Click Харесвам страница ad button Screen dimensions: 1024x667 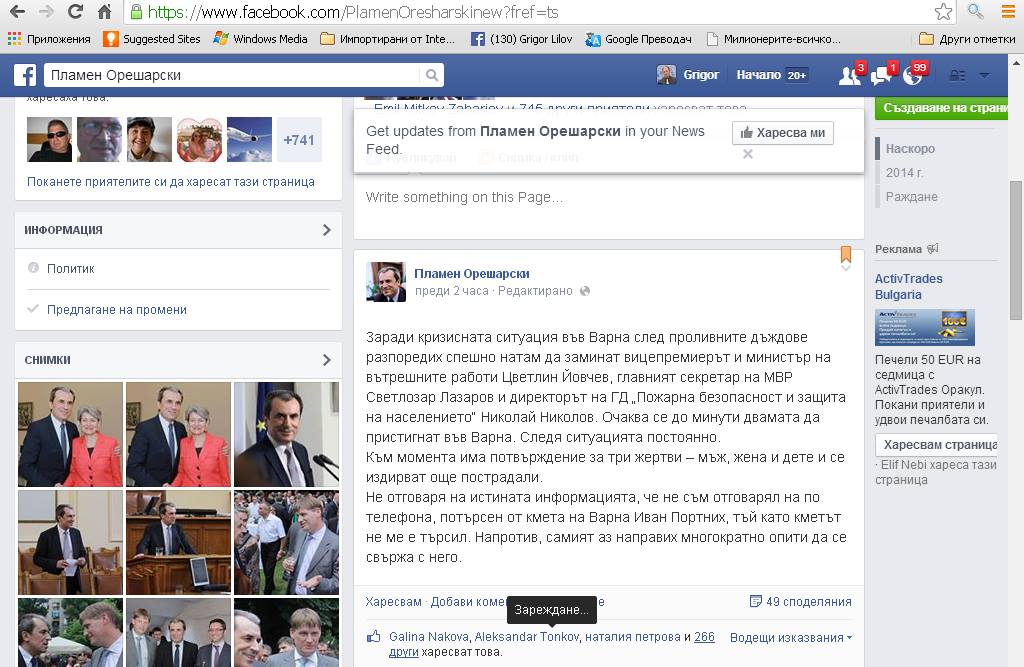point(936,445)
